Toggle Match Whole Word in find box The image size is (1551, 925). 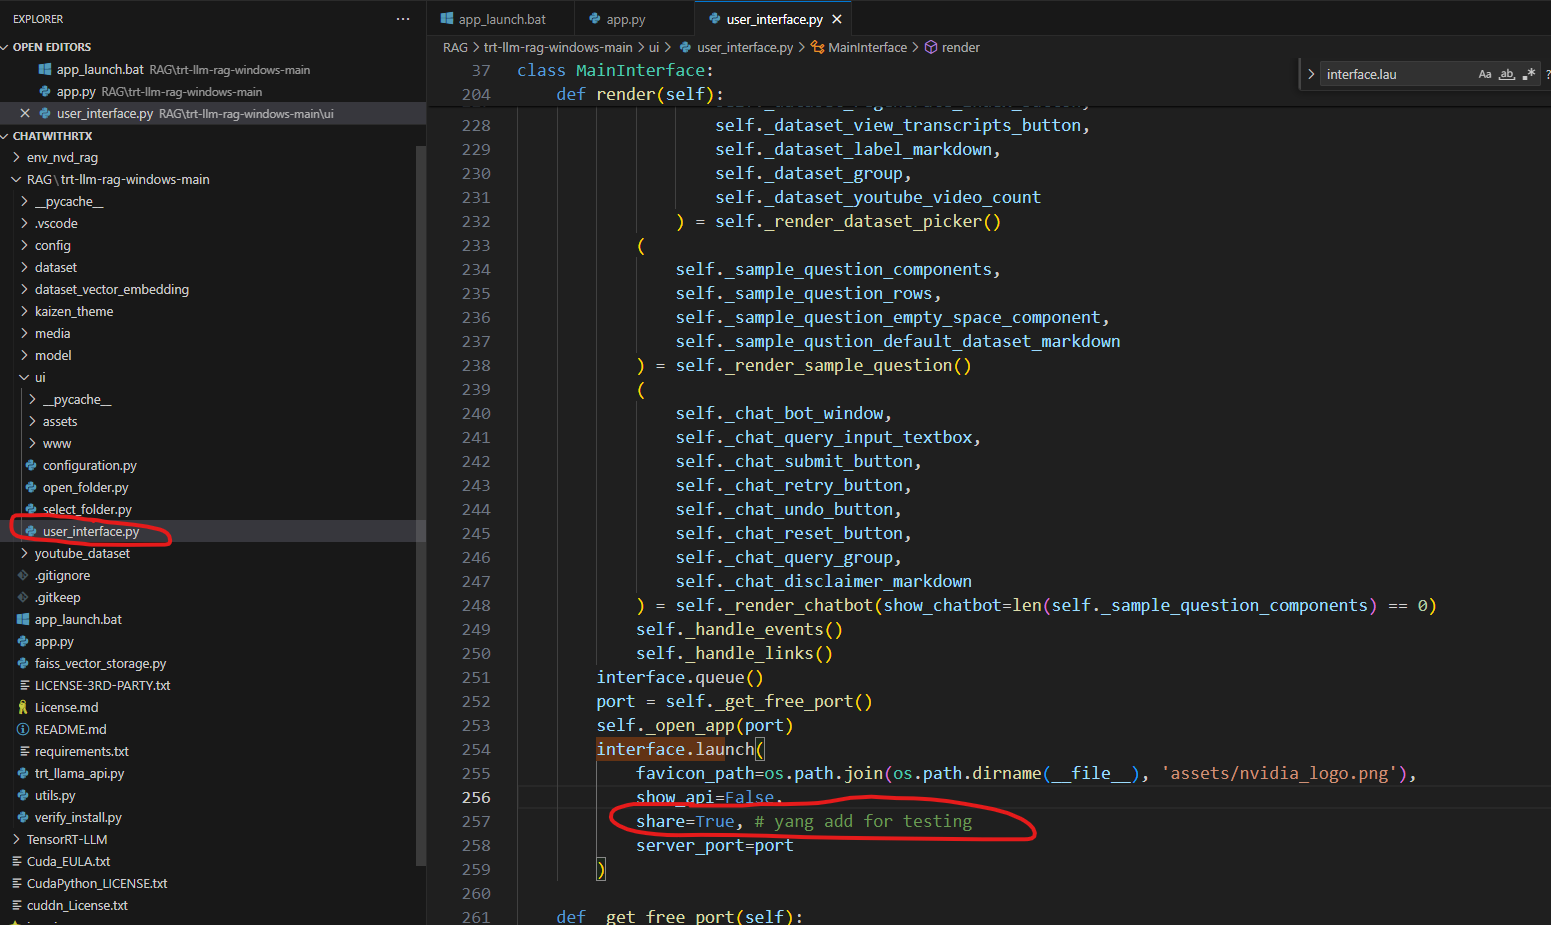click(x=1507, y=74)
